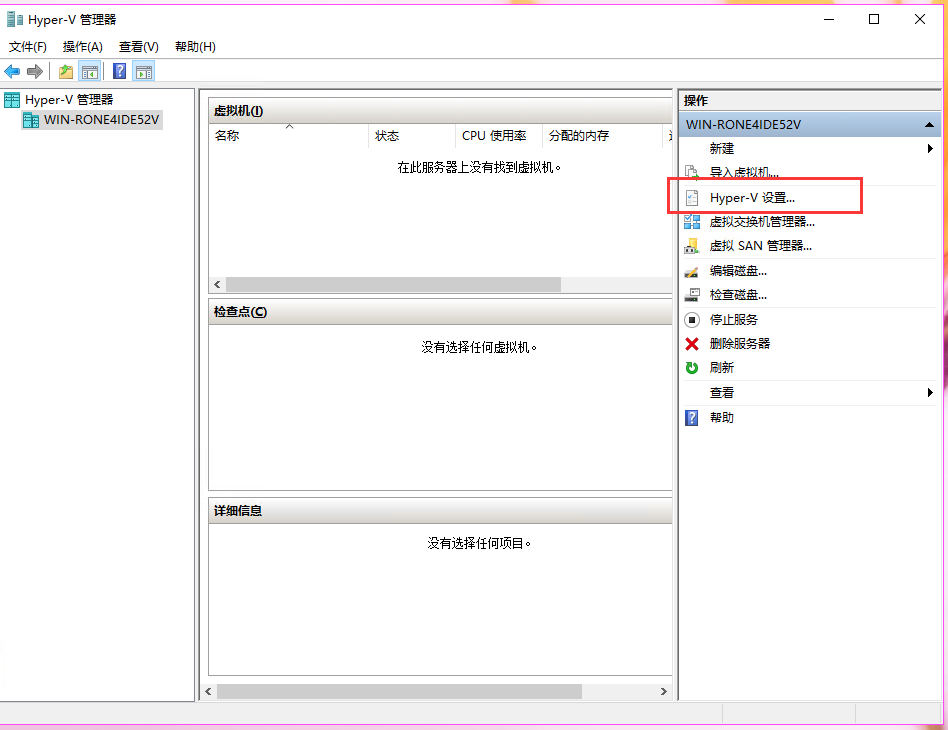Open the 查看(V) menu

(138, 47)
